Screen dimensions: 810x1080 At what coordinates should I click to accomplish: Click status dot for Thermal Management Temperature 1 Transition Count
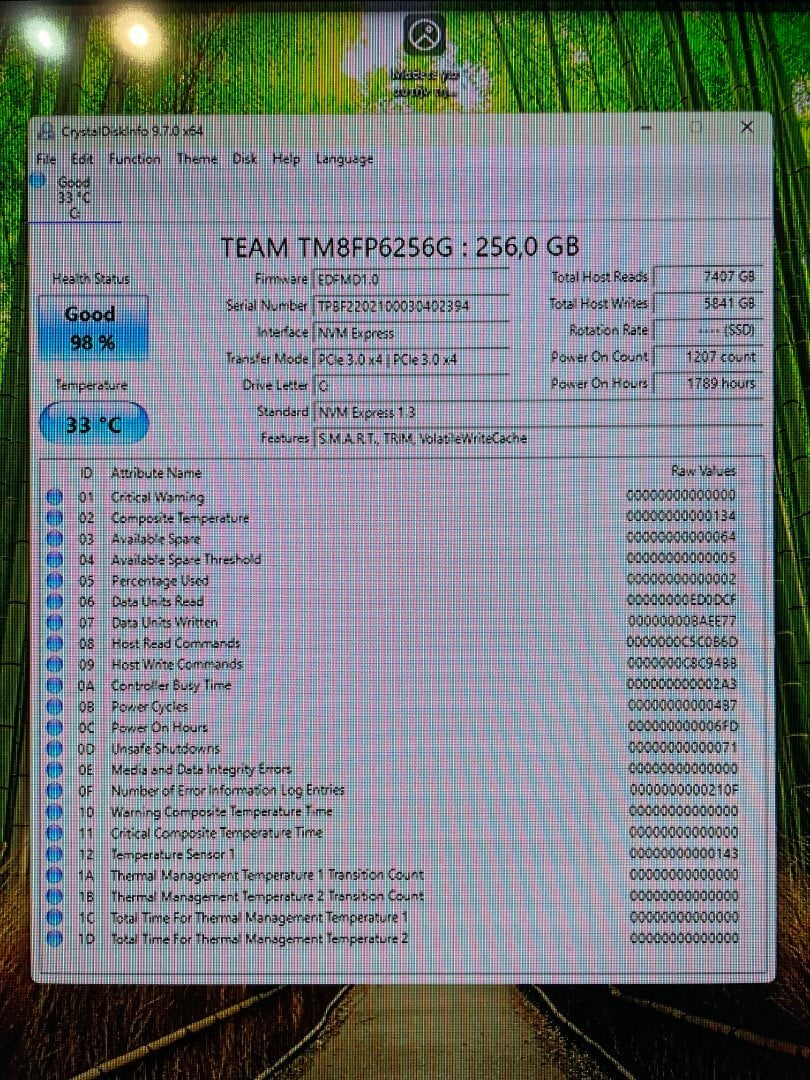pos(54,875)
